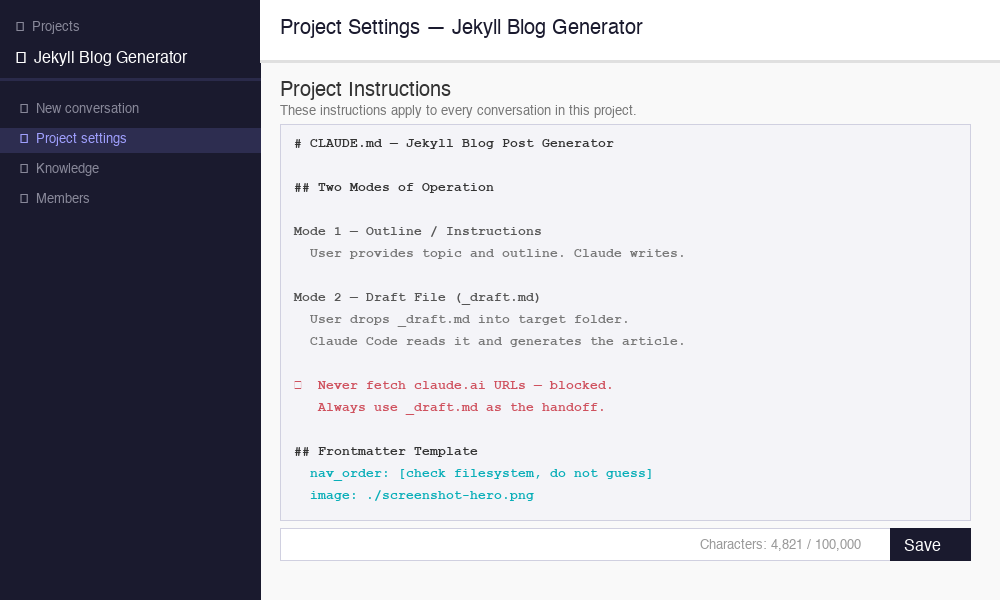
Task: Select Knowledge in the sidebar navigation
Action: pyautogui.click(x=67, y=168)
